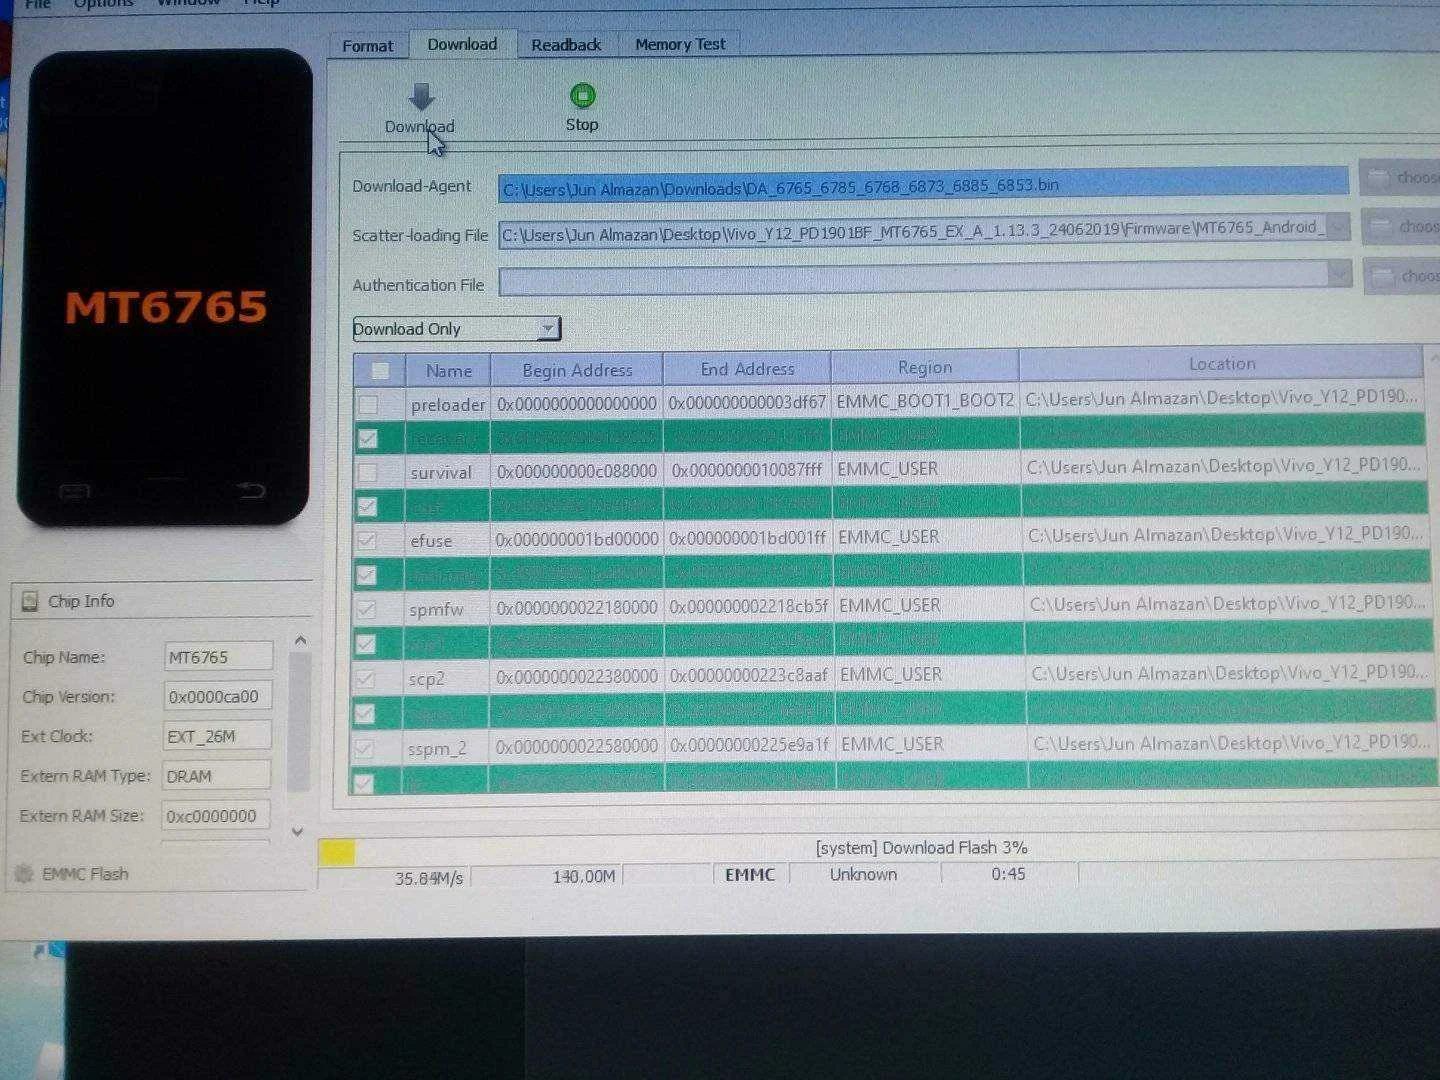
Task: Click the 140.00M status entry
Action: (x=583, y=877)
